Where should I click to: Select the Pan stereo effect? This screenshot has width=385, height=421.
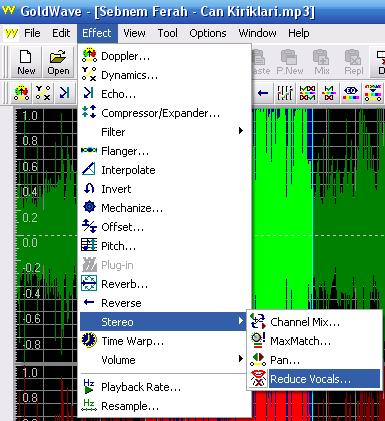pos(314,360)
